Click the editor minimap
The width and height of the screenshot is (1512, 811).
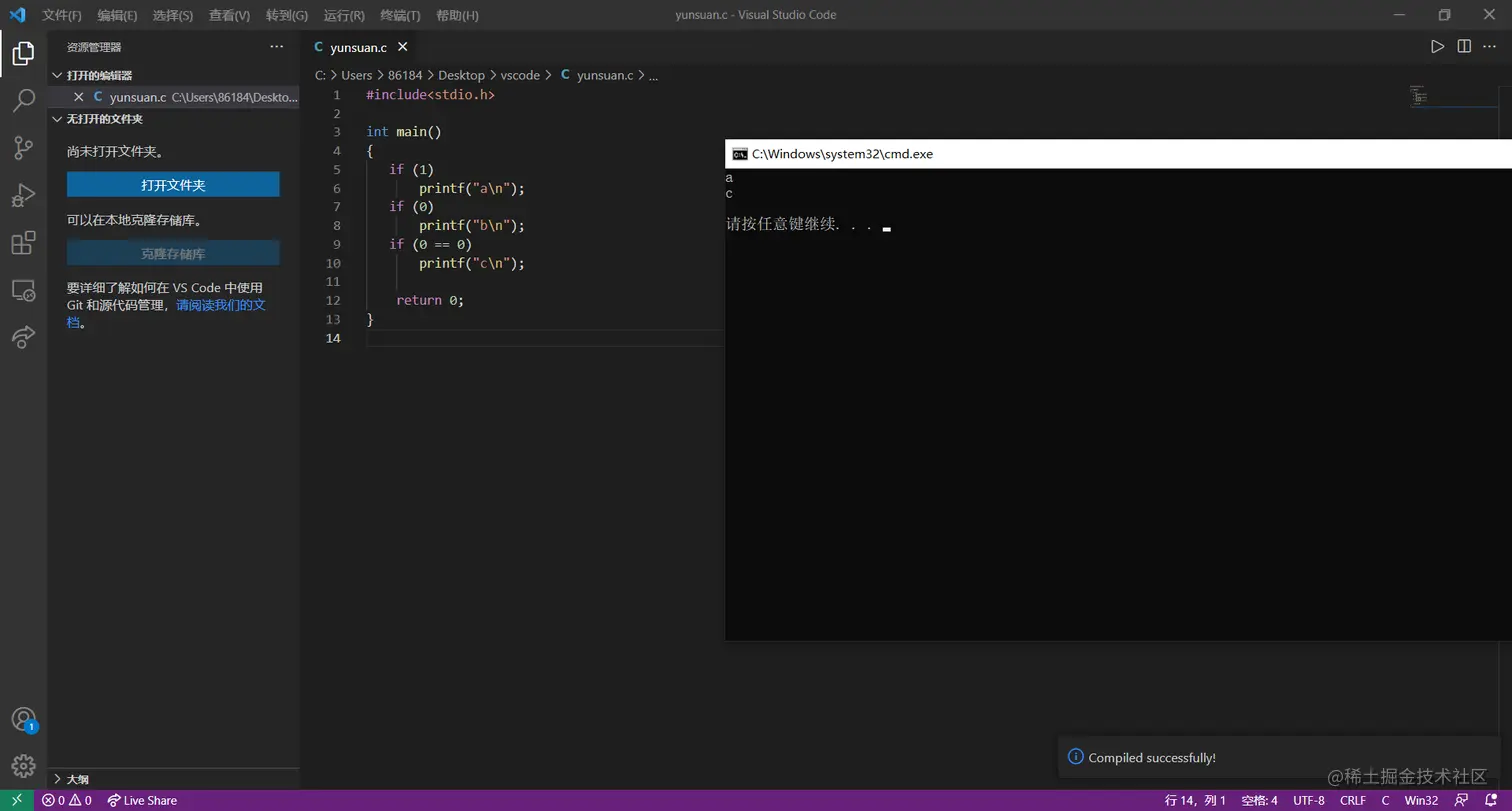pyautogui.click(x=1417, y=96)
